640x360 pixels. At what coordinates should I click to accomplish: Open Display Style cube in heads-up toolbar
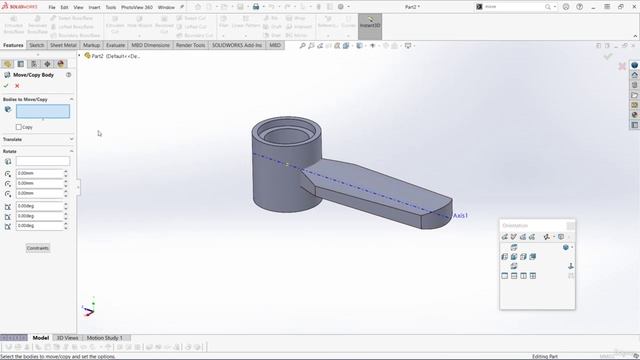point(359,46)
